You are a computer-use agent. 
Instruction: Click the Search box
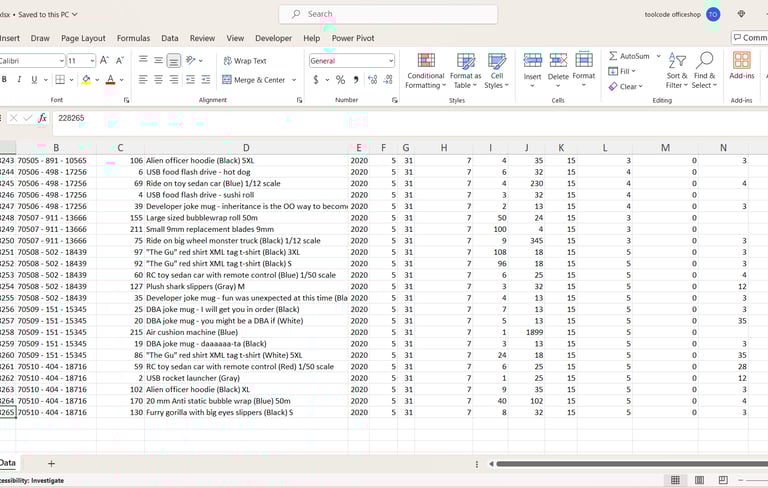click(x=388, y=14)
